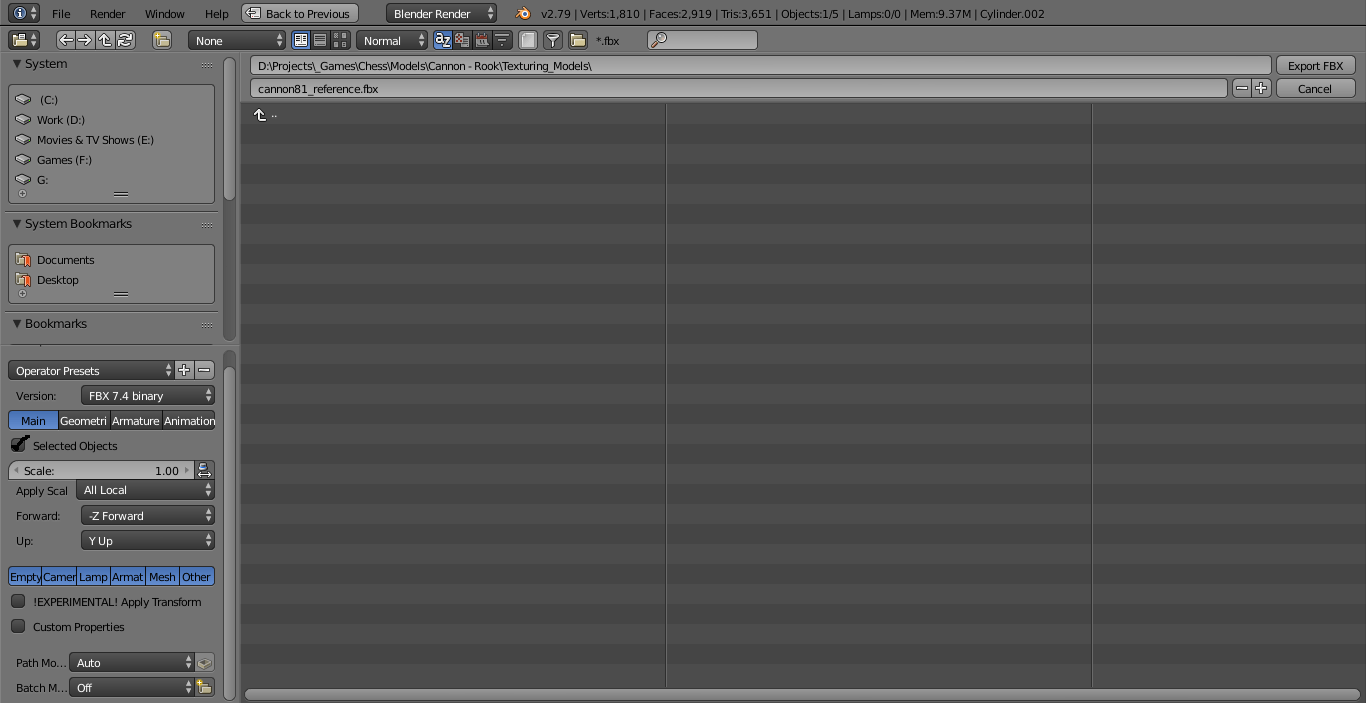Switch to thumbnail display mode
This screenshot has width=1366, height=703.
pos(340,40)
